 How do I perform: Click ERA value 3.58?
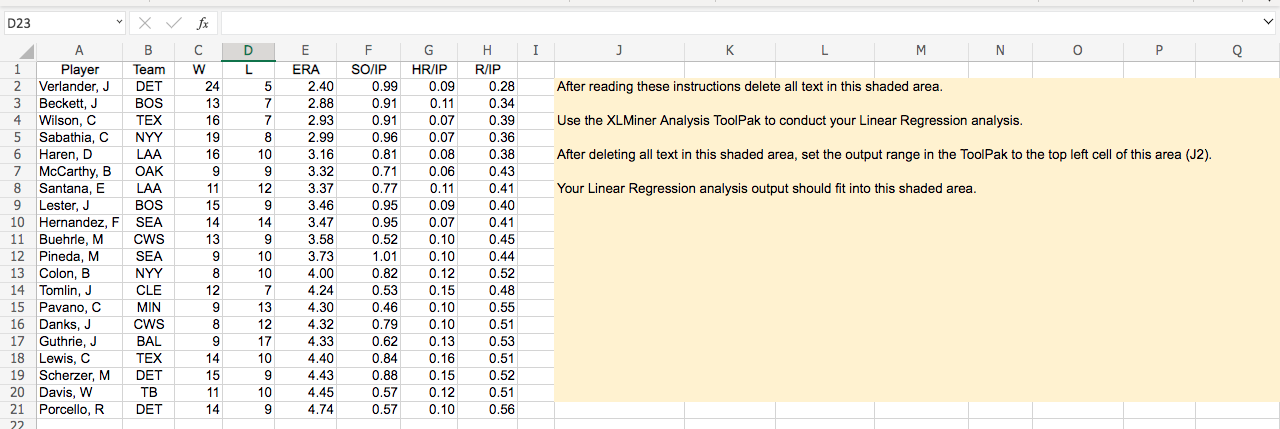pos(306,240)
